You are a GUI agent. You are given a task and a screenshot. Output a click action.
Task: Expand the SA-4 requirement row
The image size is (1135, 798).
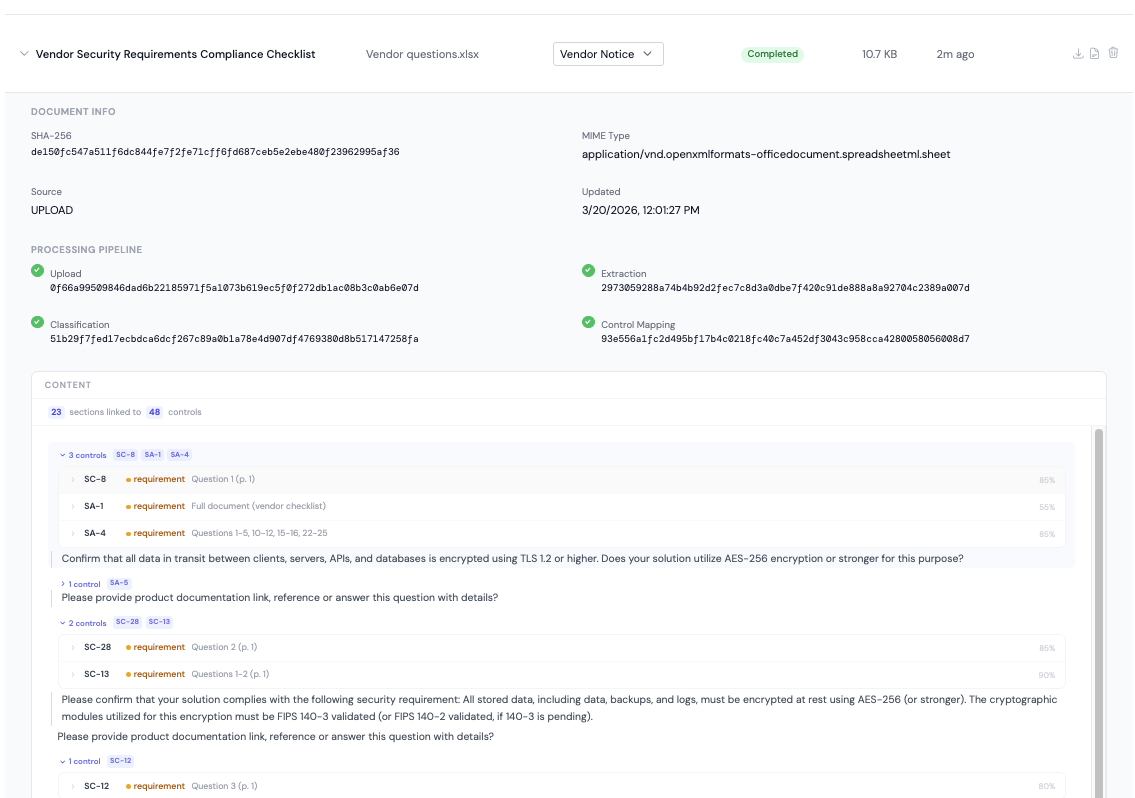pos(73,534)
